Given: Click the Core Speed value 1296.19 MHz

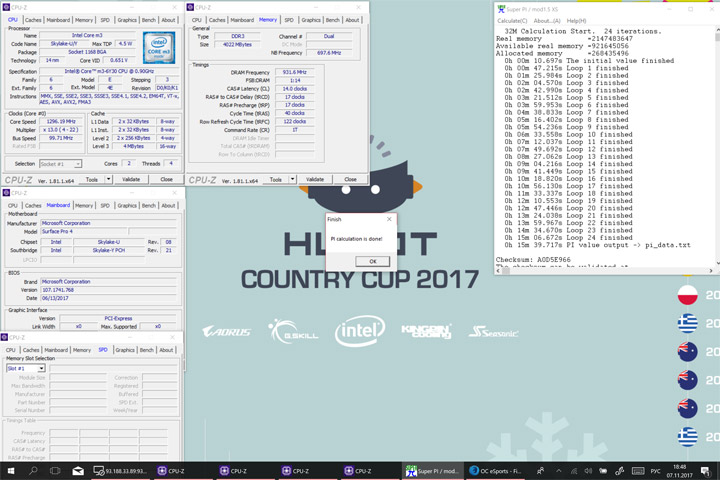Looking at the screenshot, I should (61, 122).
